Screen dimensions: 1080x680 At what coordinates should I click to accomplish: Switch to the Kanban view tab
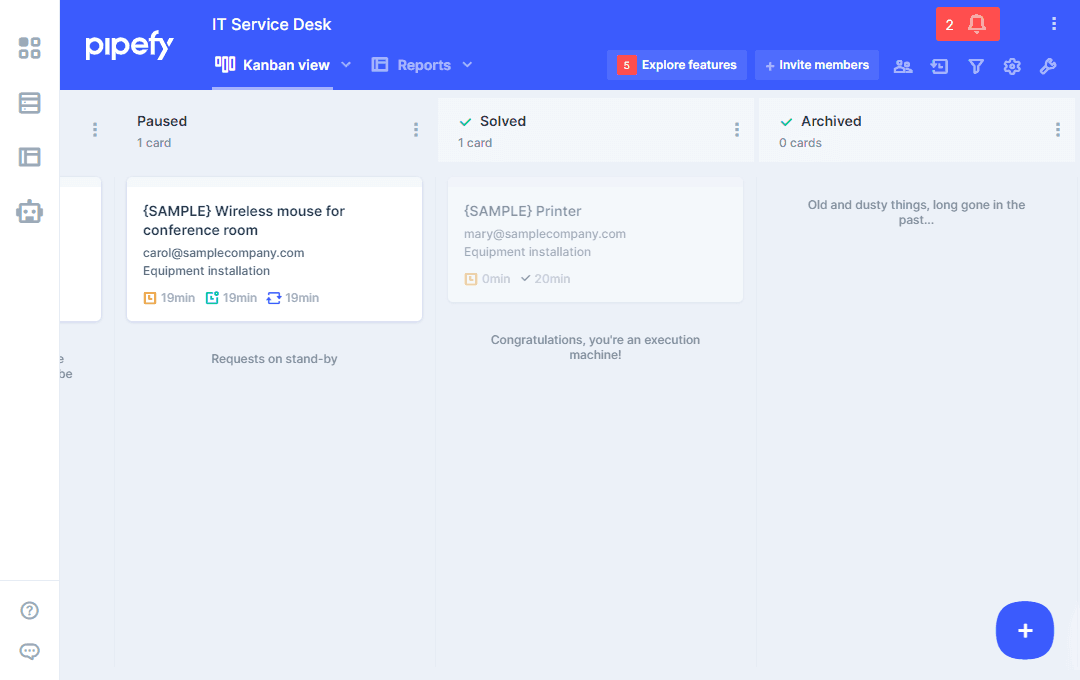[x=273, y=65]
